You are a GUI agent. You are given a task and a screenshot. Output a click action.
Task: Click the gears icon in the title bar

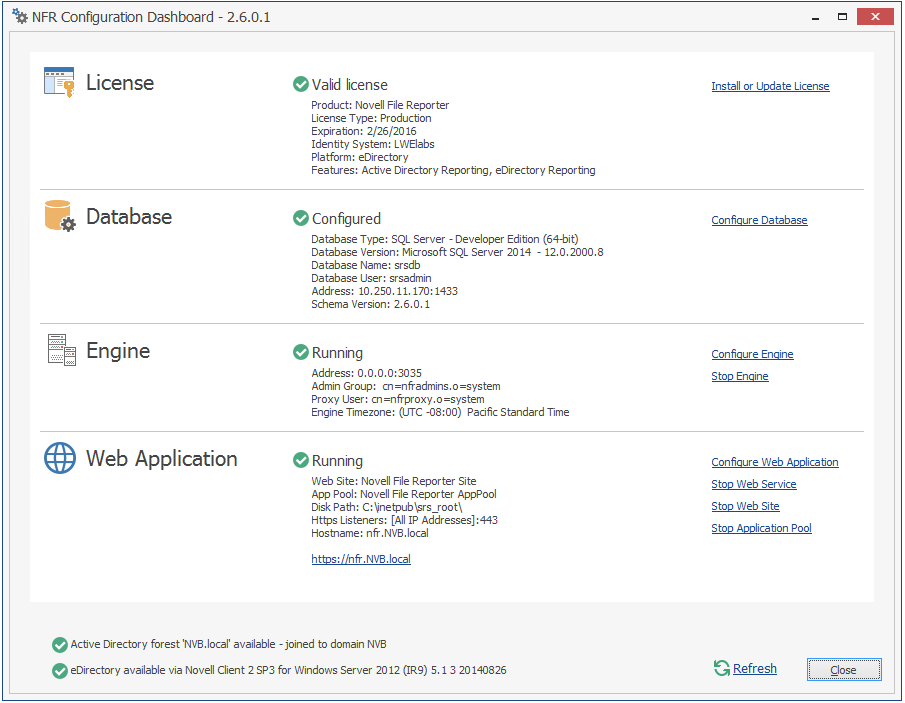pos(19,16)
